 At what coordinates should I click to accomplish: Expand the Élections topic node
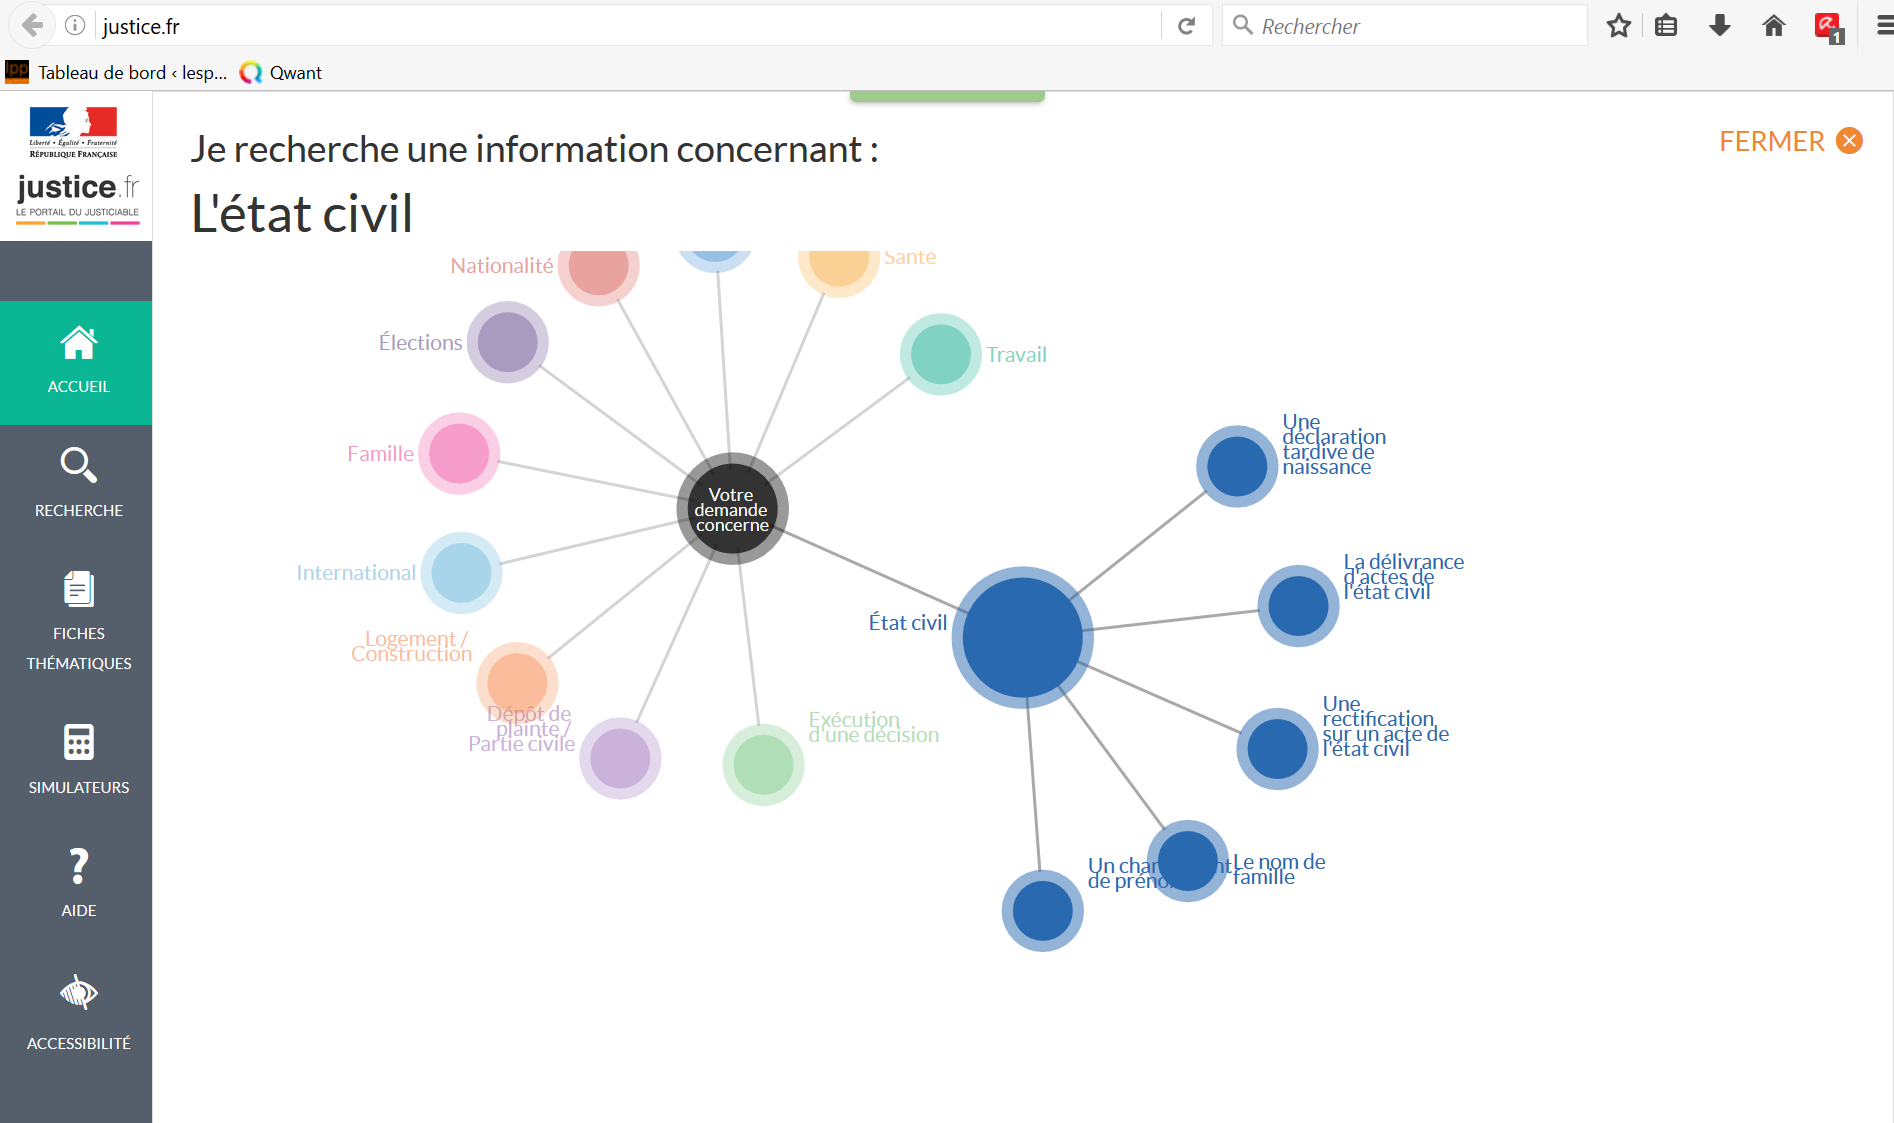pos(508,342)
